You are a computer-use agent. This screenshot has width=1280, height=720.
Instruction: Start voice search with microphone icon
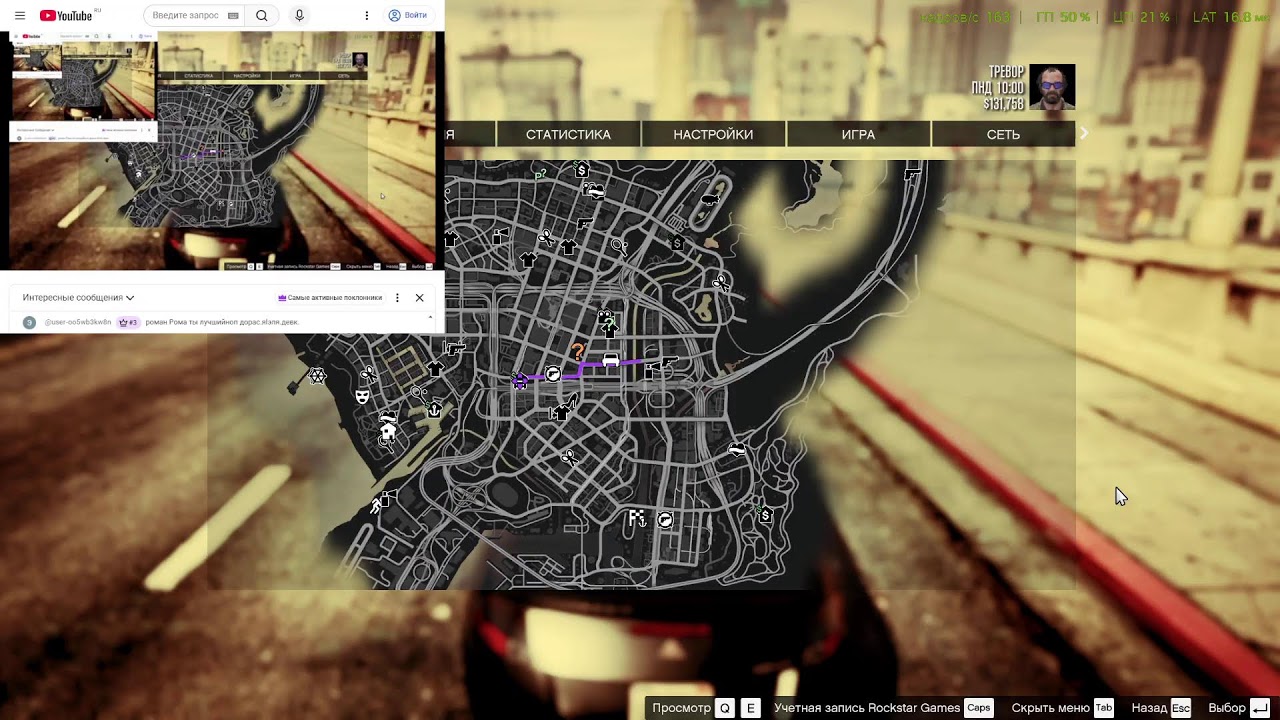(299, 16)
